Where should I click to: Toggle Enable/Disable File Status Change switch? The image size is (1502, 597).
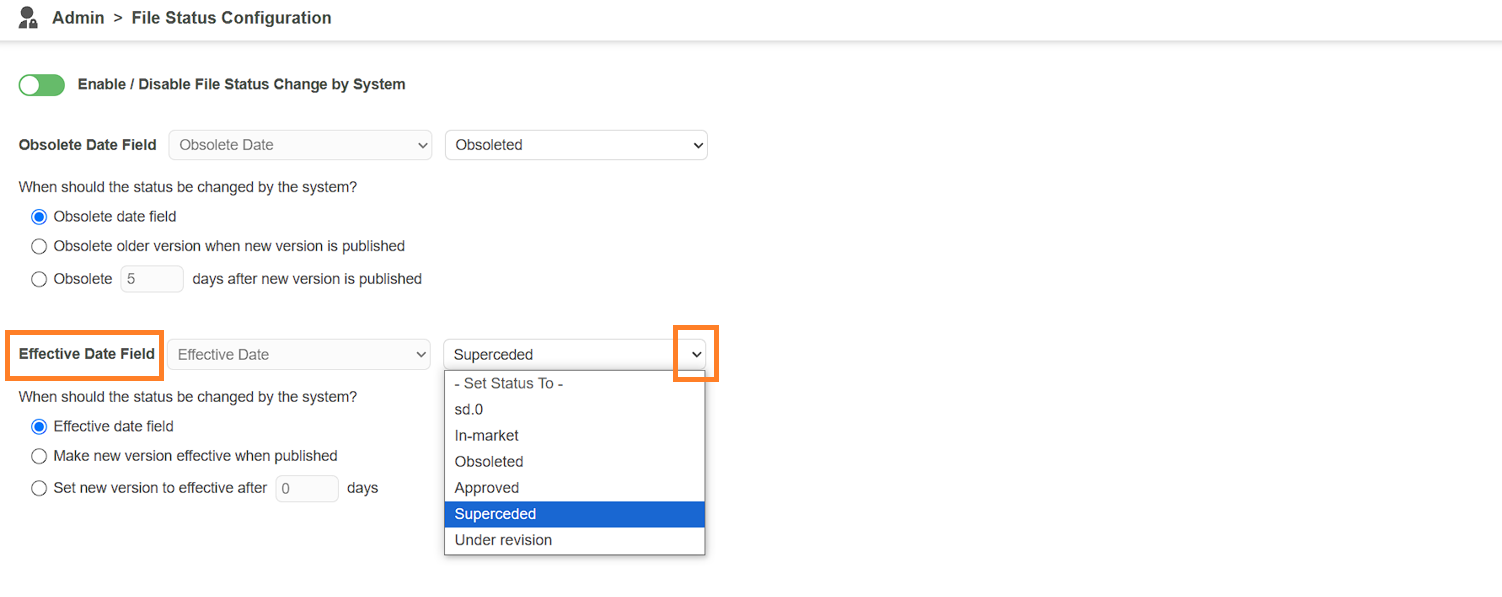tap(42, 85)
